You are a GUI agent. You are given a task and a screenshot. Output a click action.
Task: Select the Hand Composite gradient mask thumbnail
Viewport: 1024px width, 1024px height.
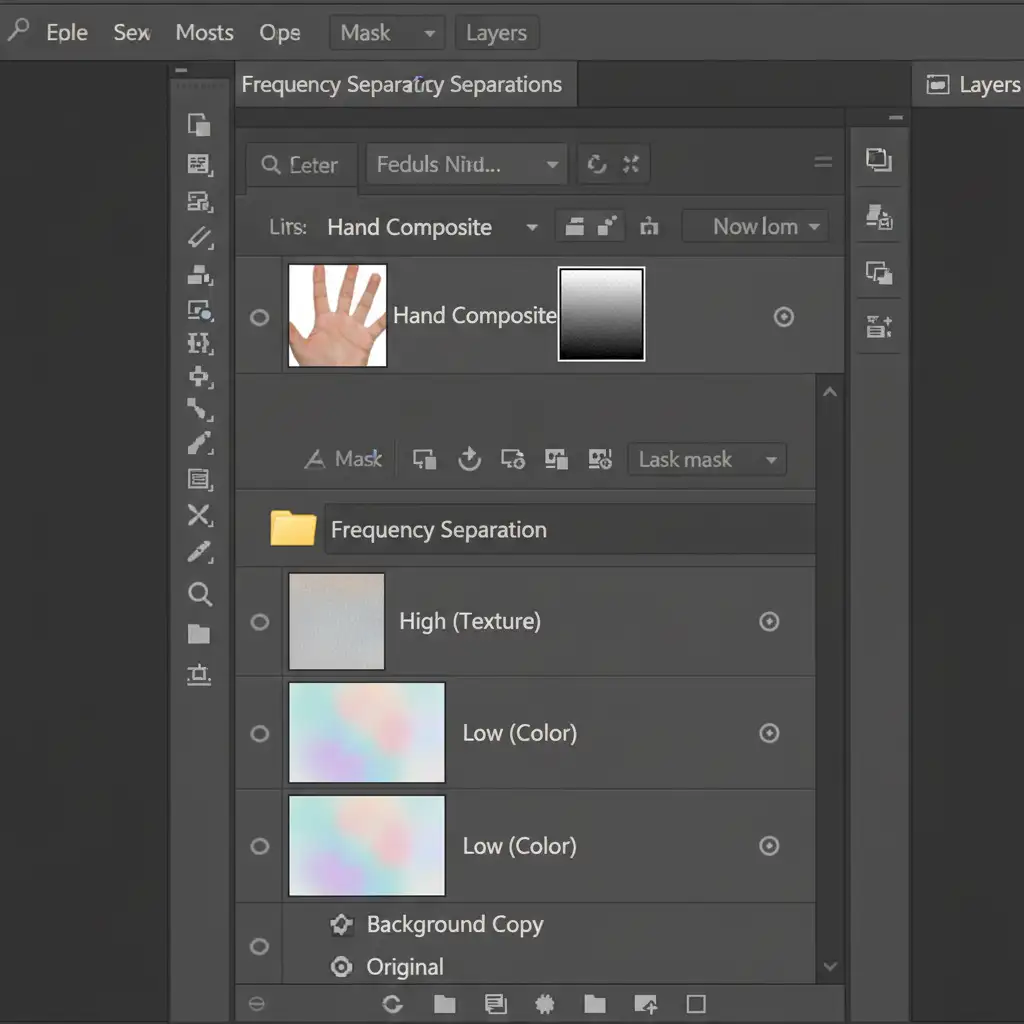tap(601, 314)
